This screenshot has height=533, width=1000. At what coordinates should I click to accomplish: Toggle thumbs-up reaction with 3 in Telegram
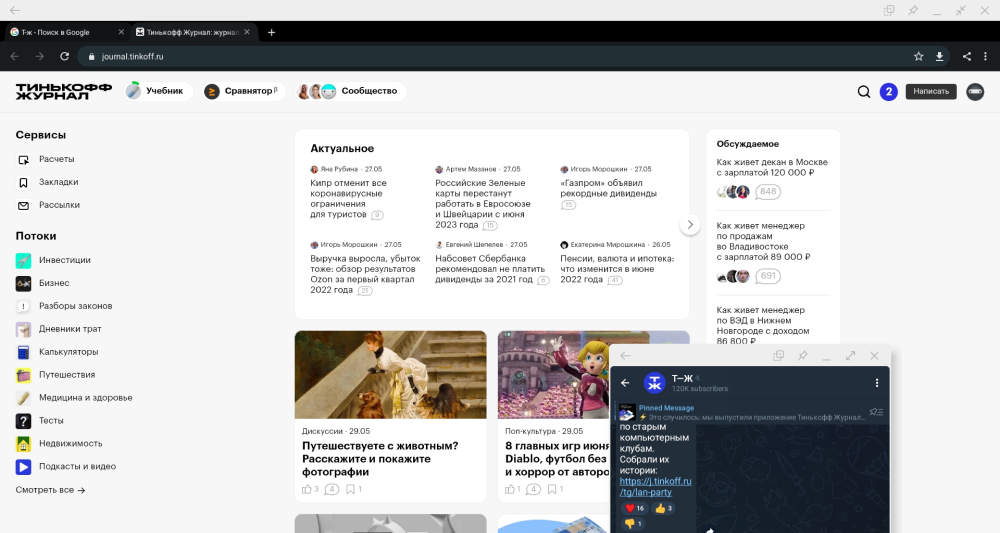click(x=663, y=508)
